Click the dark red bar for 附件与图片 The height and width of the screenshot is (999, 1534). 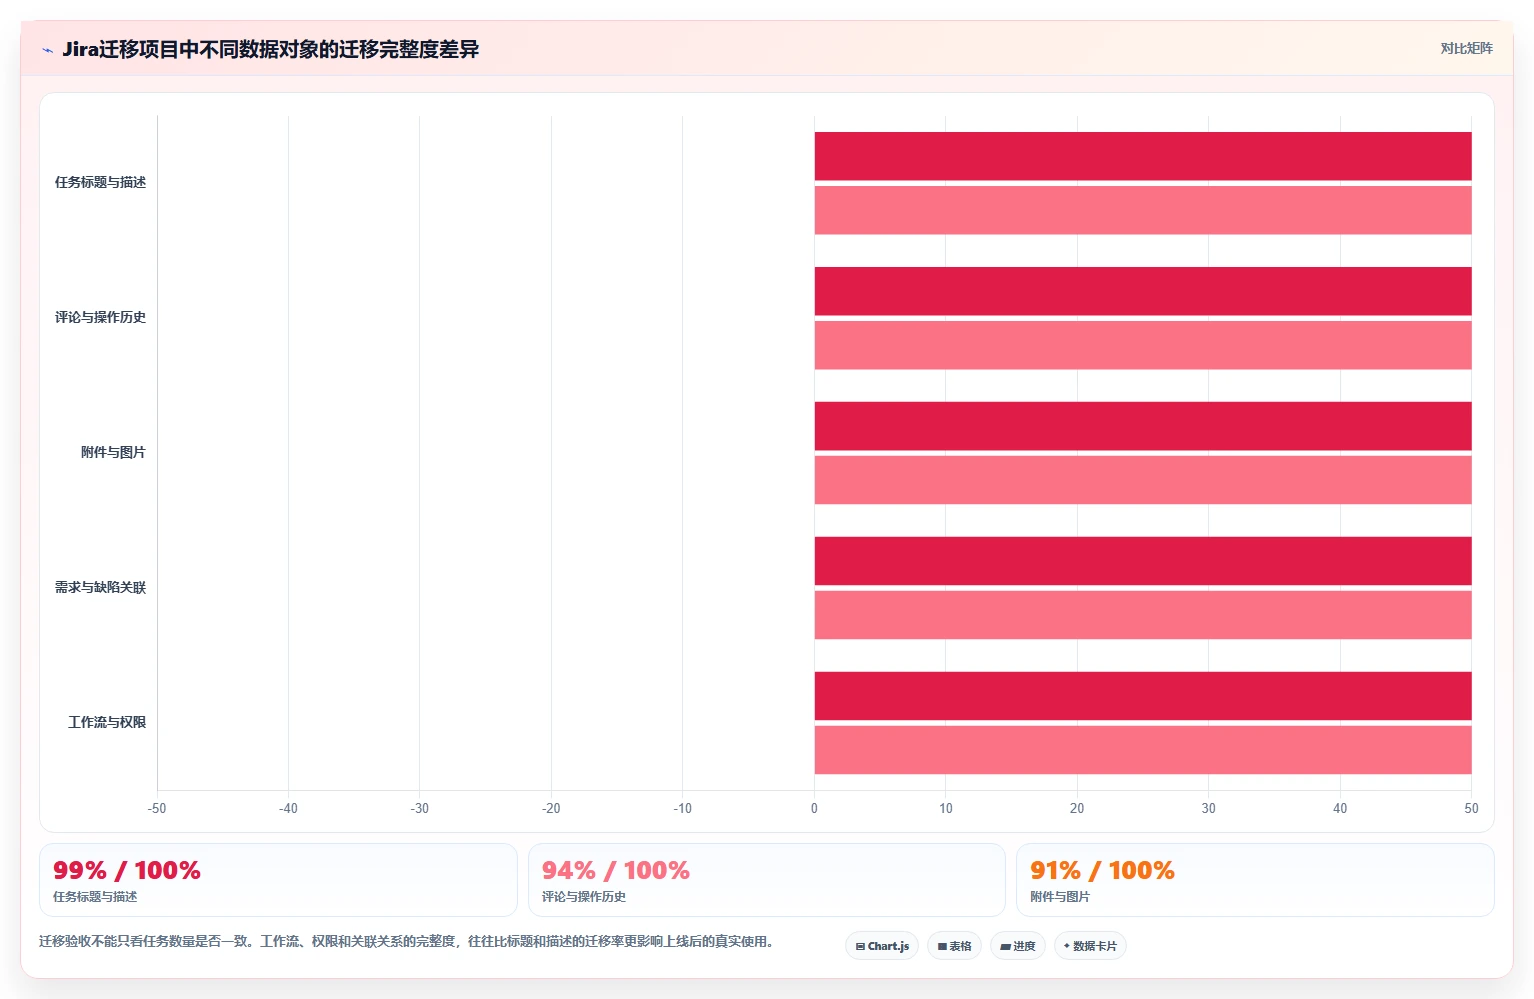coord(1143,426)
